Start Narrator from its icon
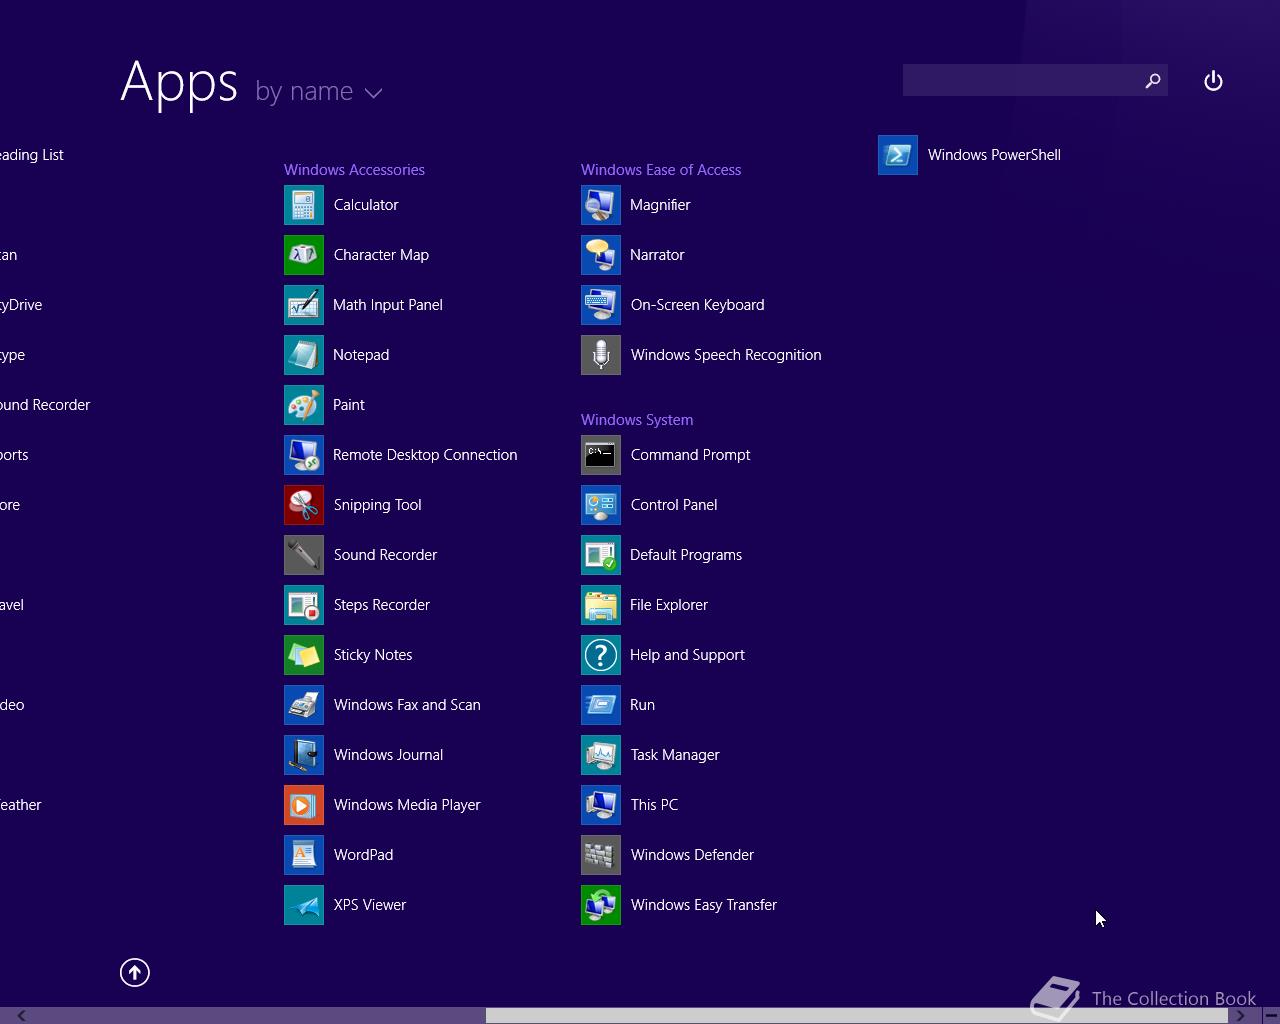The width and height of the screenshot is (1280, 1024). (601, 255)
